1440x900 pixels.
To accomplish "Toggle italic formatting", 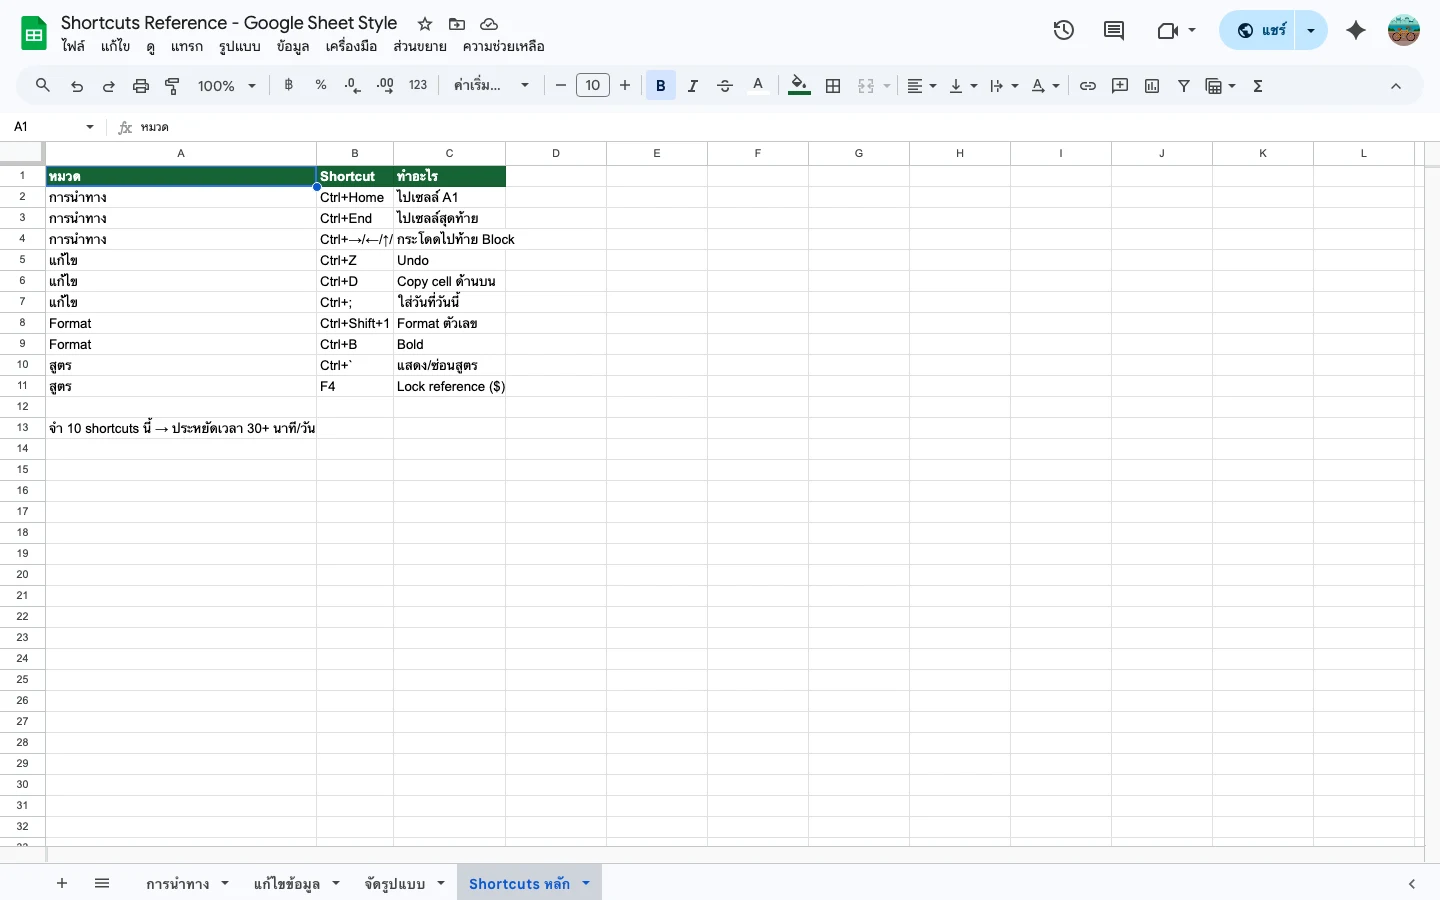I will pyautogui.click(x=692, y=86).
